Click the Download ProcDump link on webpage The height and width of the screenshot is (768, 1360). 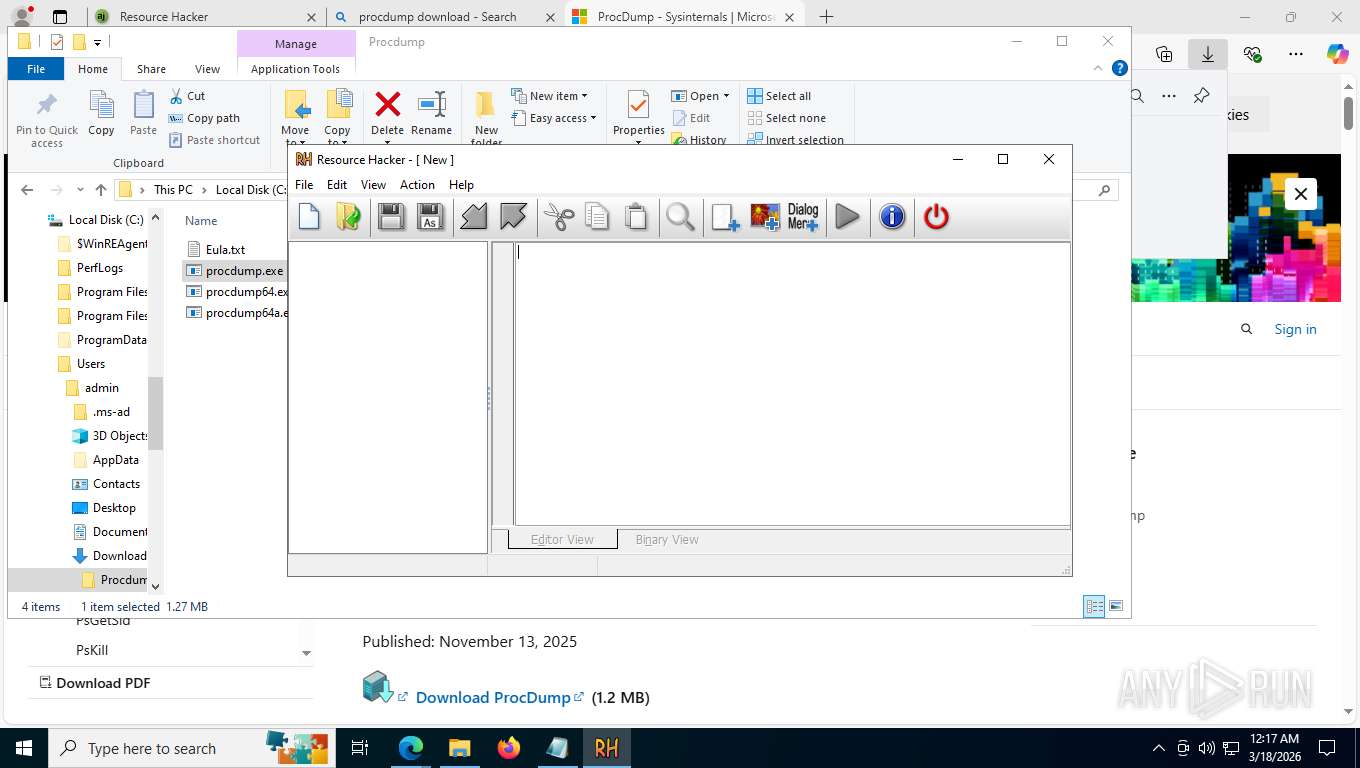coord(493,697)
